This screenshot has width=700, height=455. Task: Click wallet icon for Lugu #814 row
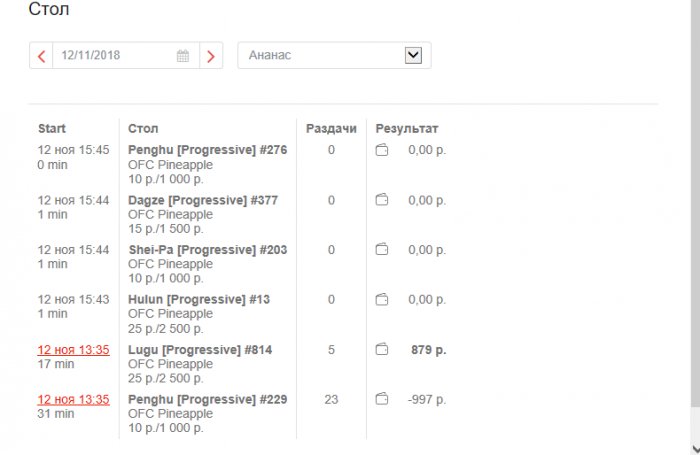(x=381, y=350)
